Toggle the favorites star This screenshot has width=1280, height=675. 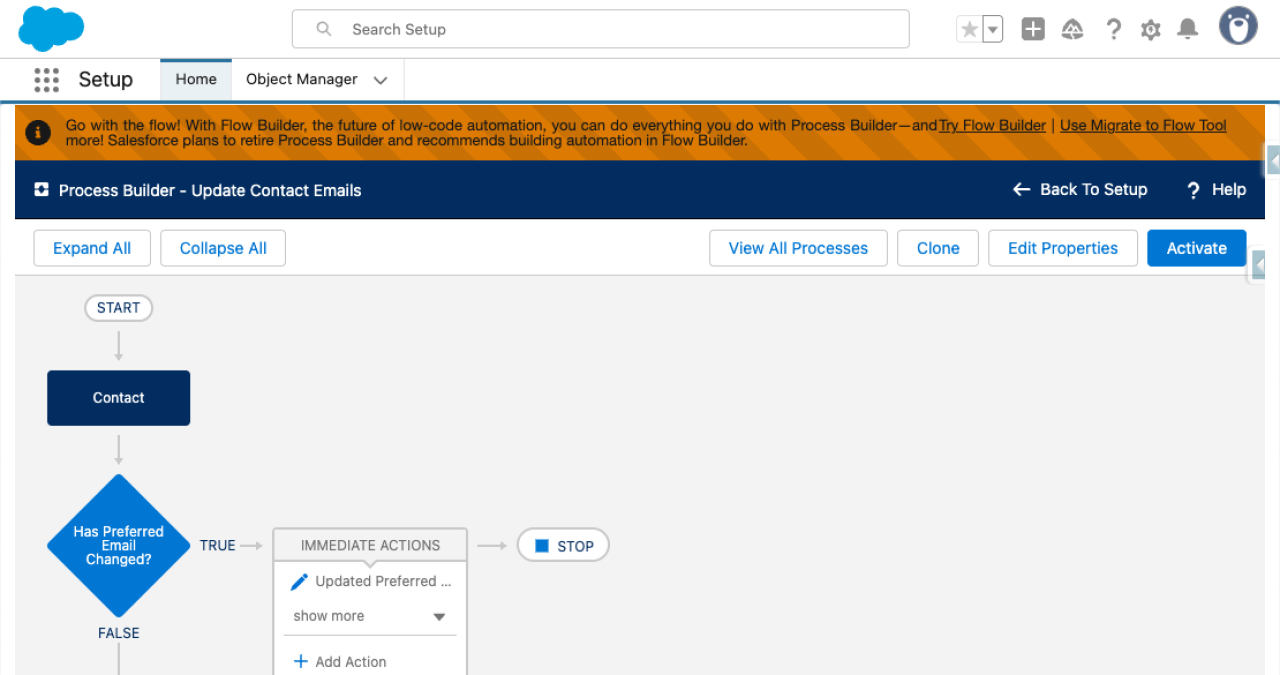(x=969, y=28)
